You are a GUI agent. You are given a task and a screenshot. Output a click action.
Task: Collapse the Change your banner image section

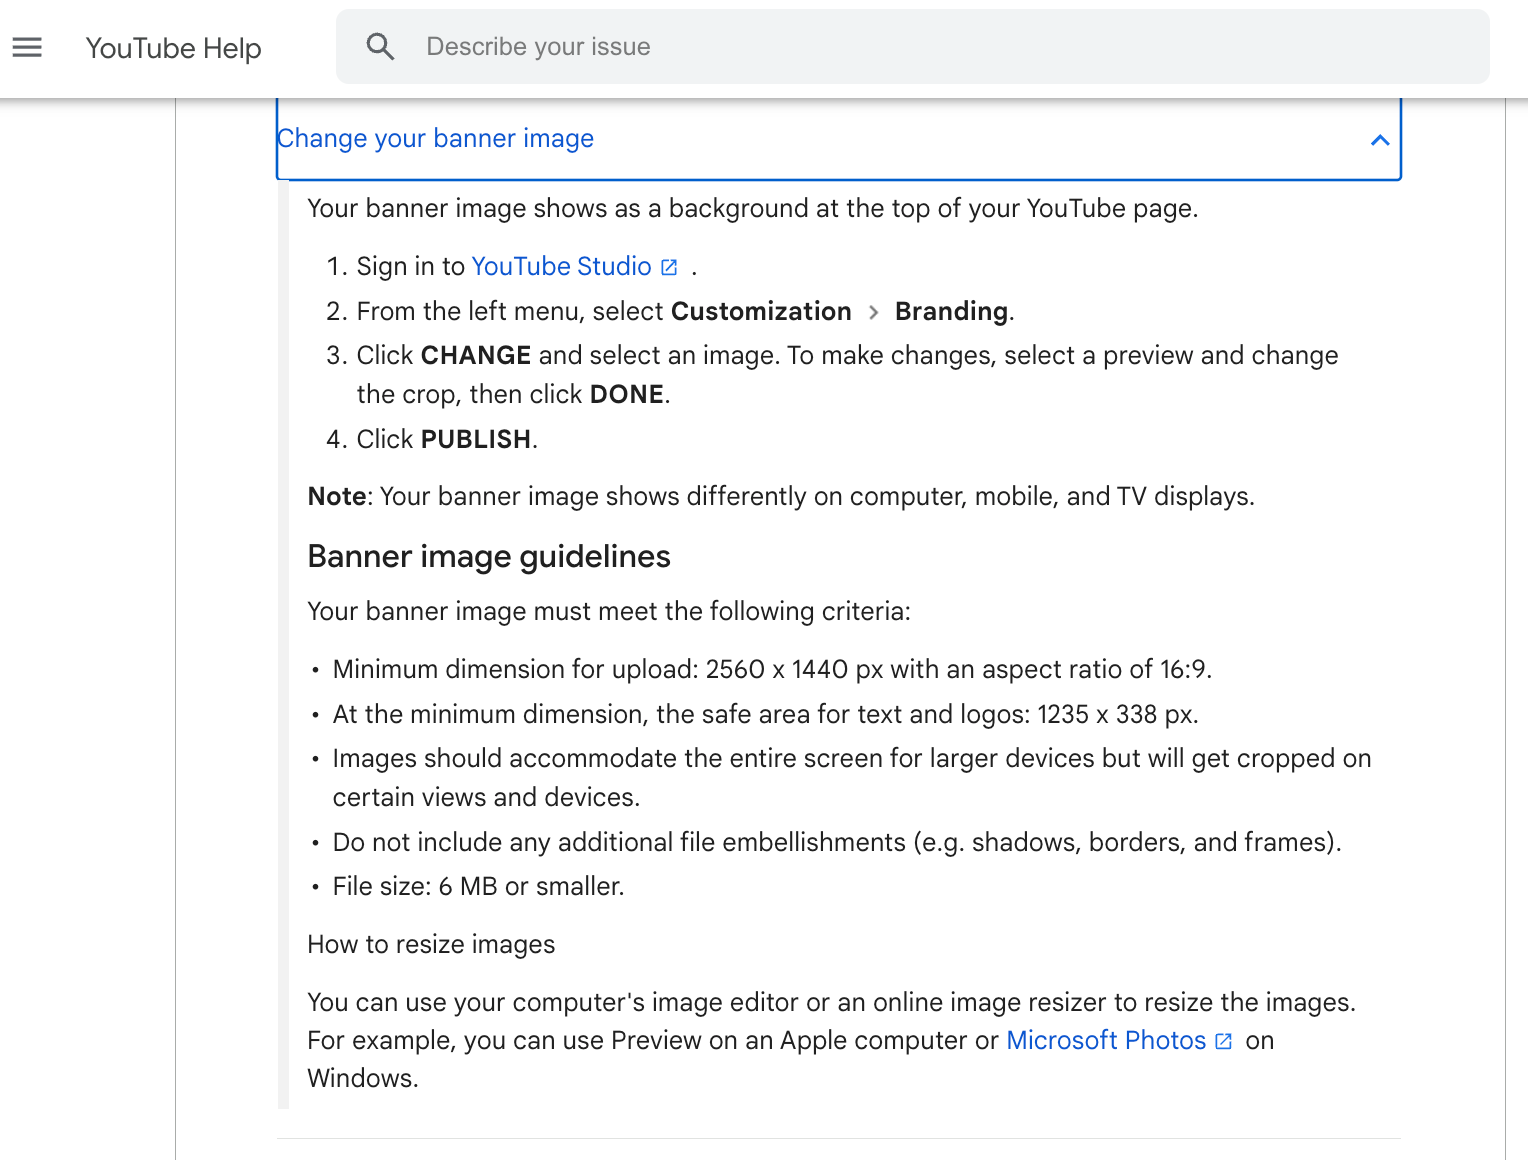pos(838,139)
